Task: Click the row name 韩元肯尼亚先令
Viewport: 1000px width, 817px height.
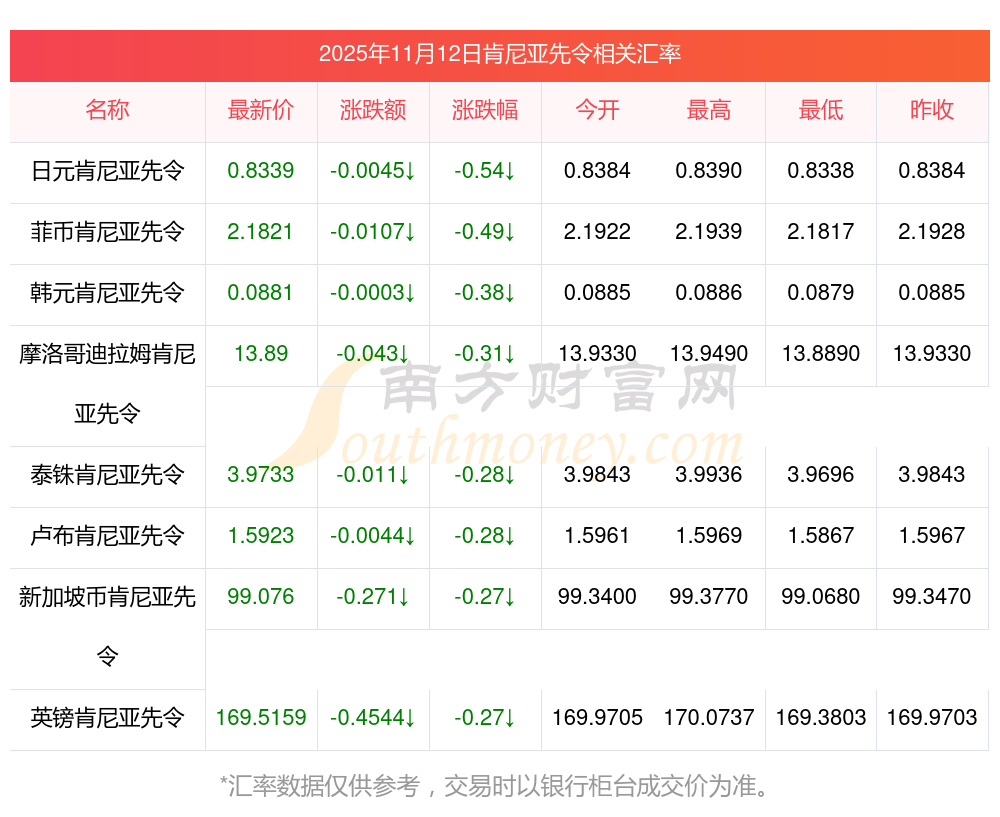Action: pos(107,293)
